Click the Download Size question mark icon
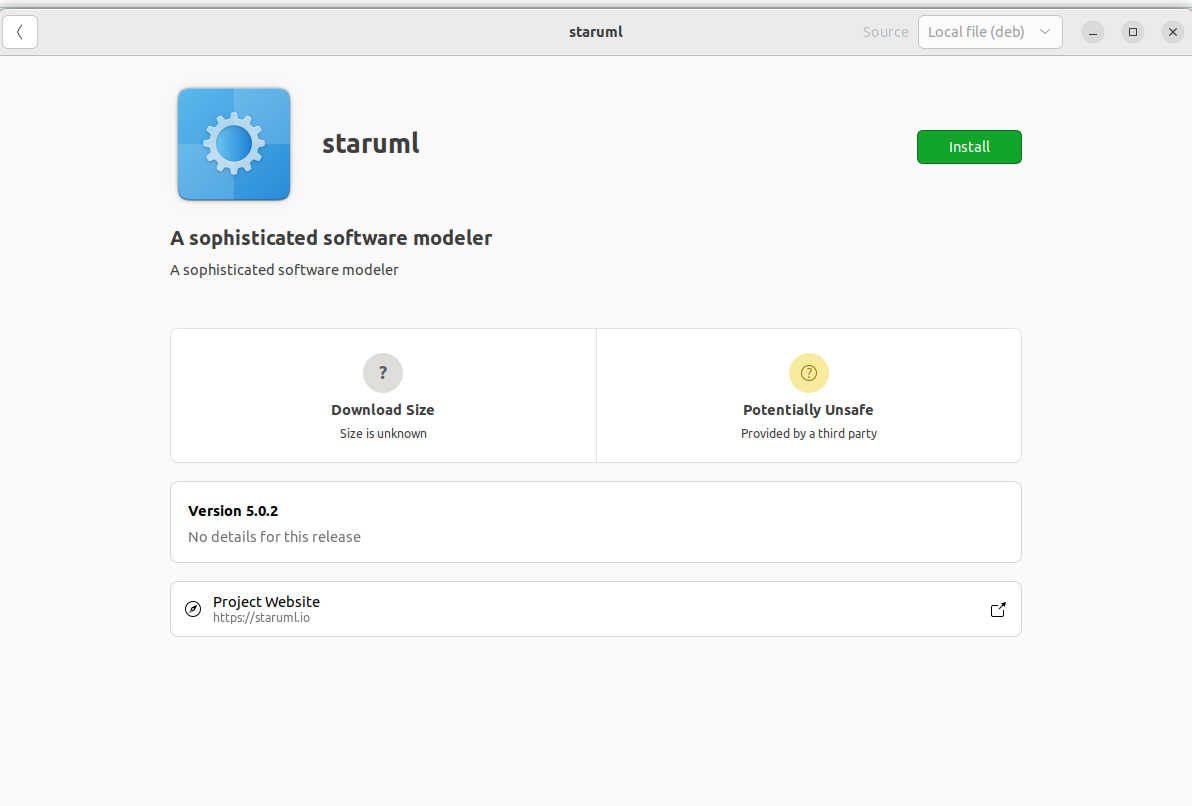 point(383,373)
